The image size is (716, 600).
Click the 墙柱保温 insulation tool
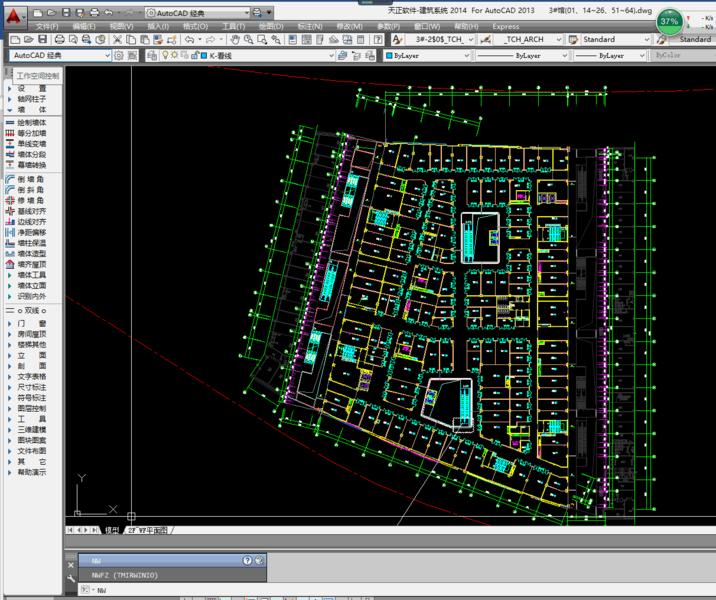(x=32, y=243)
